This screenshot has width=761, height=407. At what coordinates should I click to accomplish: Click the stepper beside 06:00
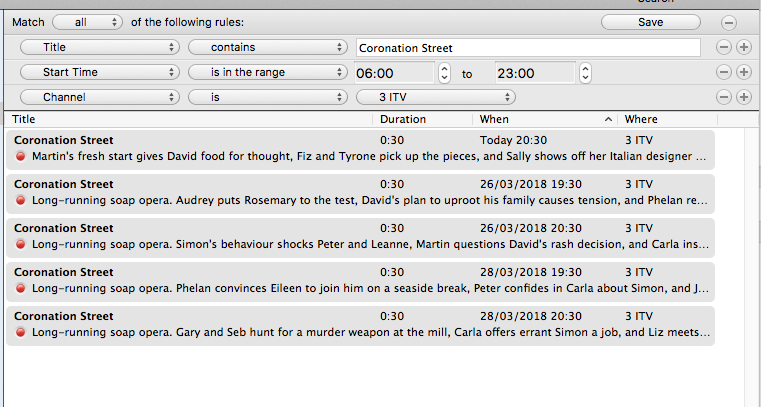[444, 73]
